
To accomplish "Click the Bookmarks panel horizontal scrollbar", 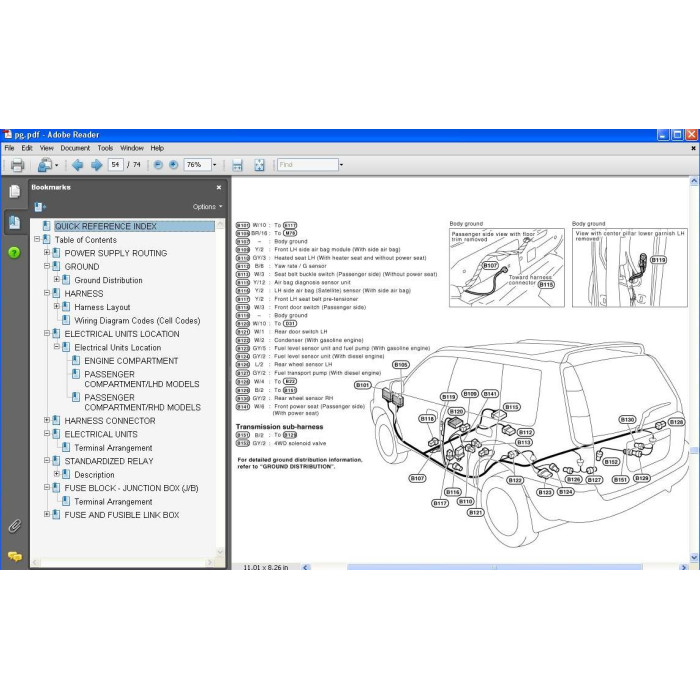I will (125, 563).
